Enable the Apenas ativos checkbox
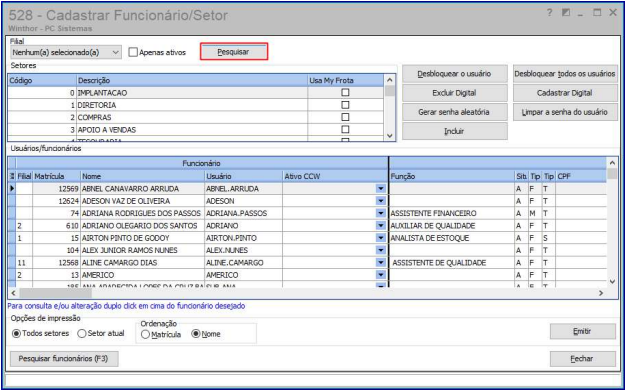This screenshot has width=626, height=391. 133,52
